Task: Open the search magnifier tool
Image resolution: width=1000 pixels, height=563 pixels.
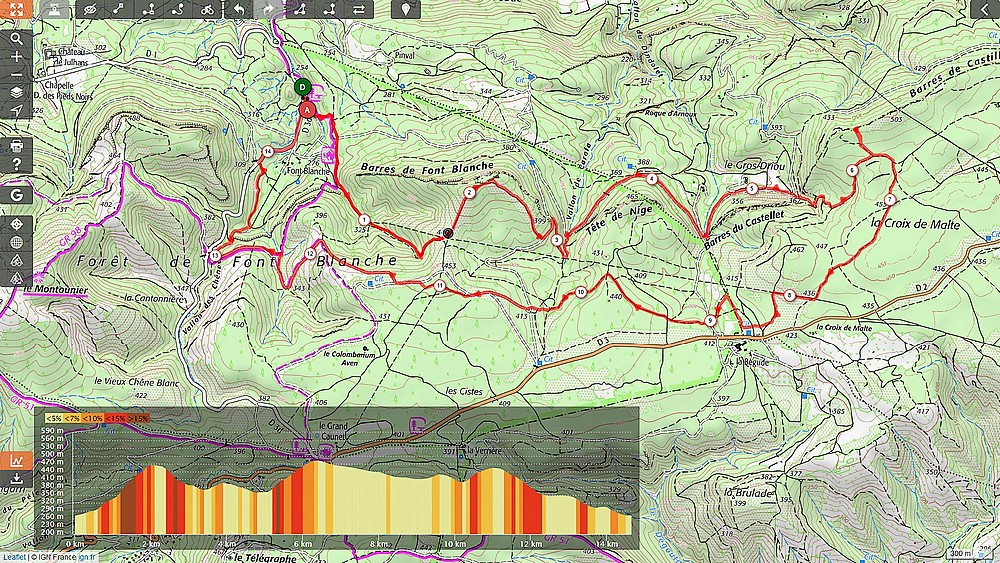Action: [16, 38]
